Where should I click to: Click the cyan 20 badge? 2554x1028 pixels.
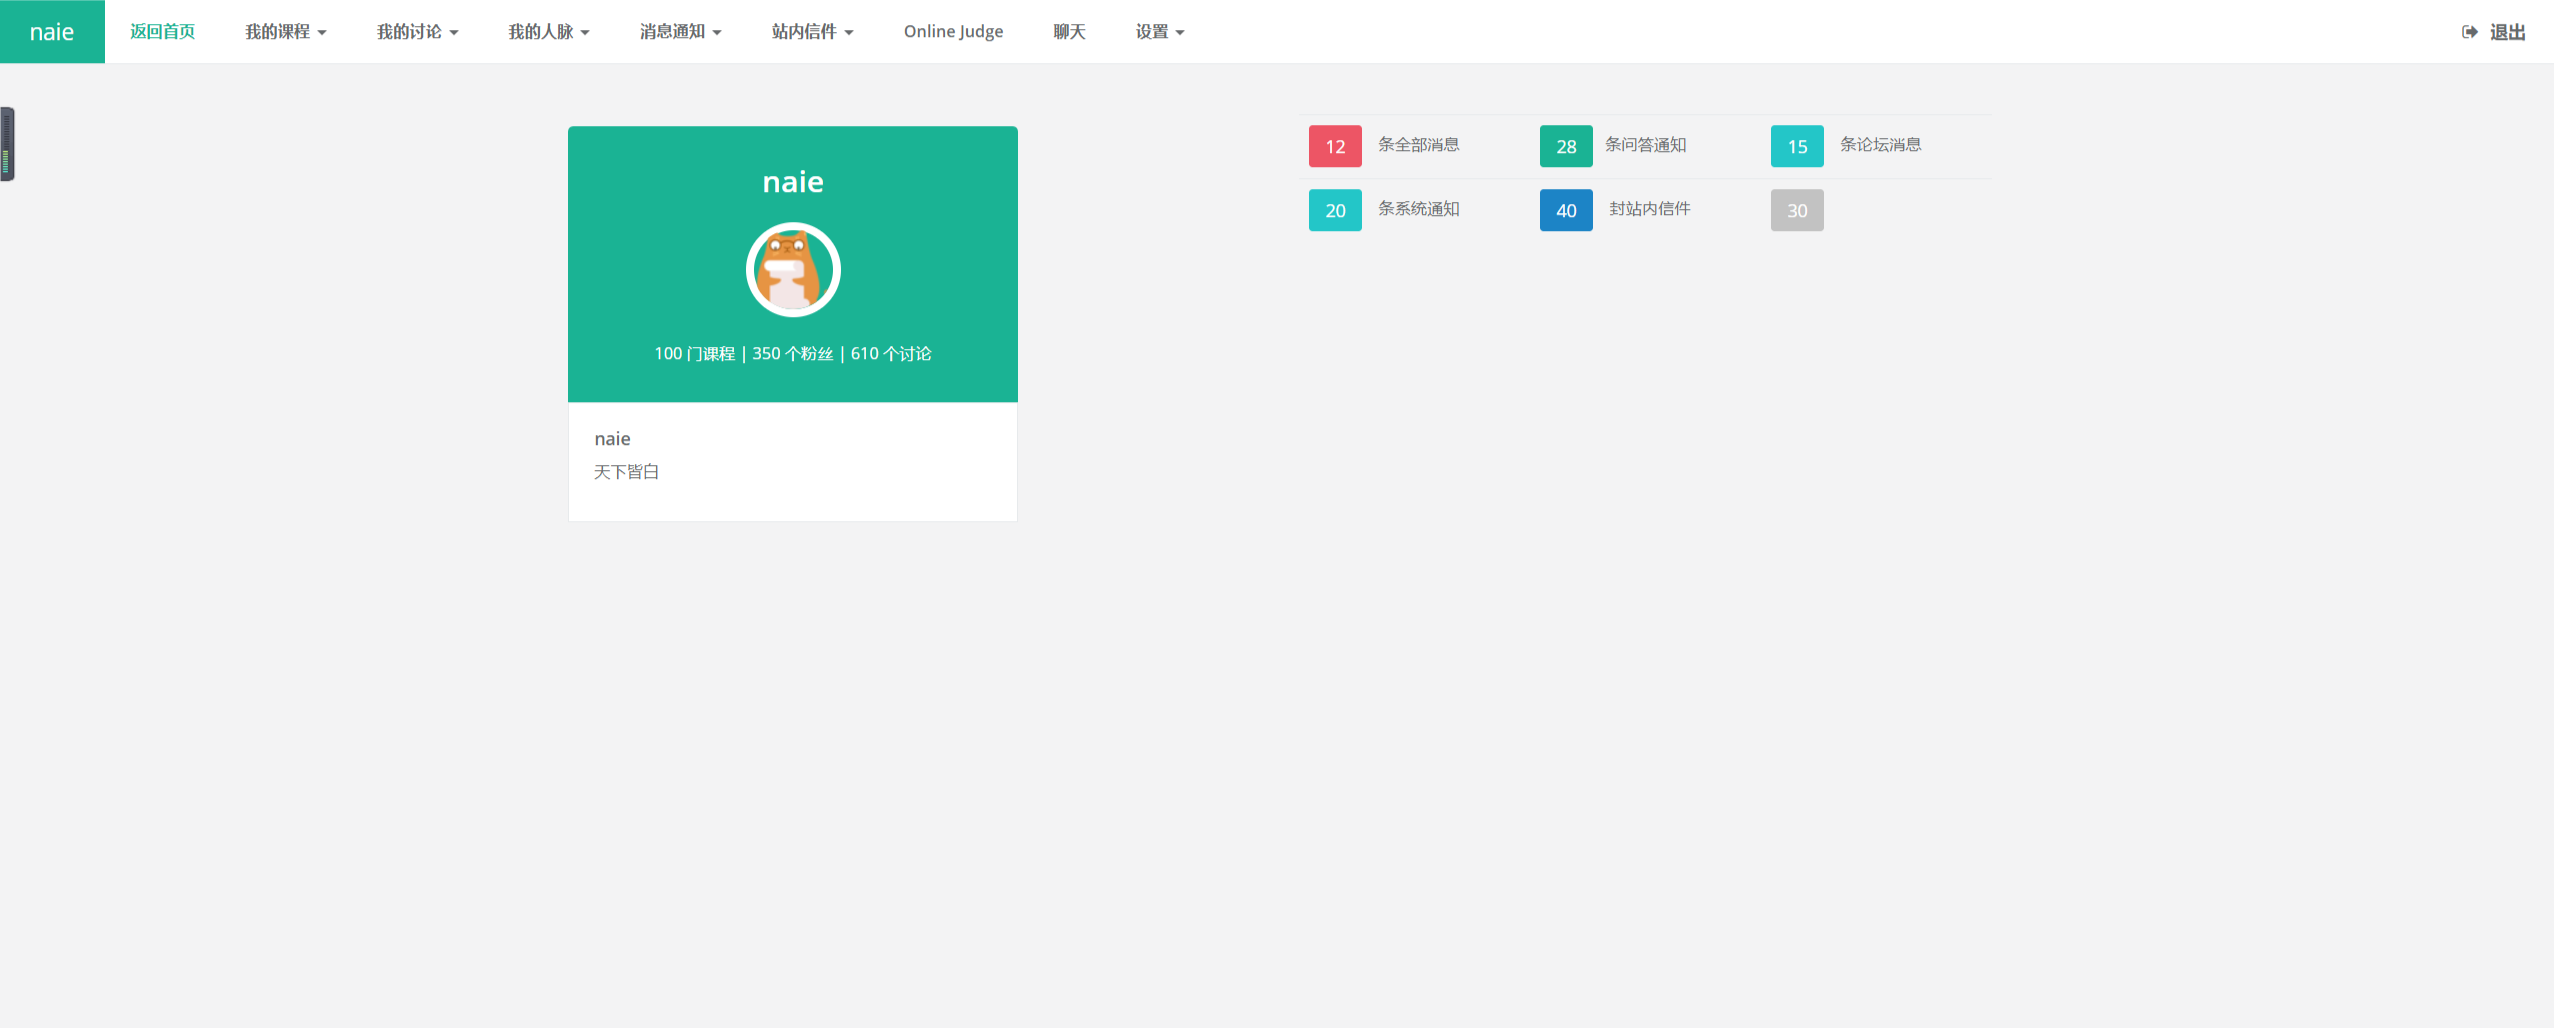[x=1335, y=210]
